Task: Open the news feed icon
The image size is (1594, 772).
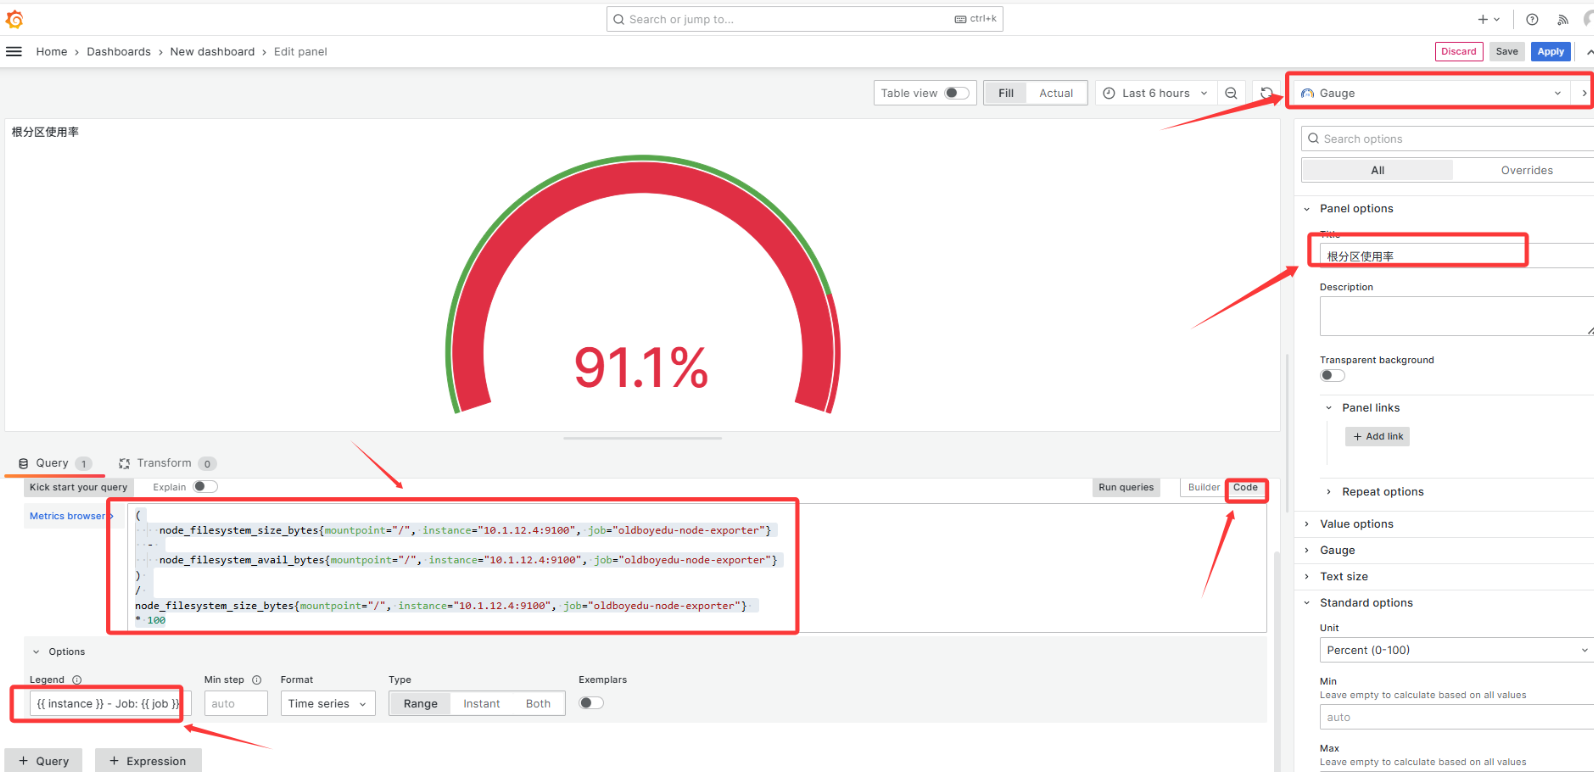Action: click(x=1562, y=19)
